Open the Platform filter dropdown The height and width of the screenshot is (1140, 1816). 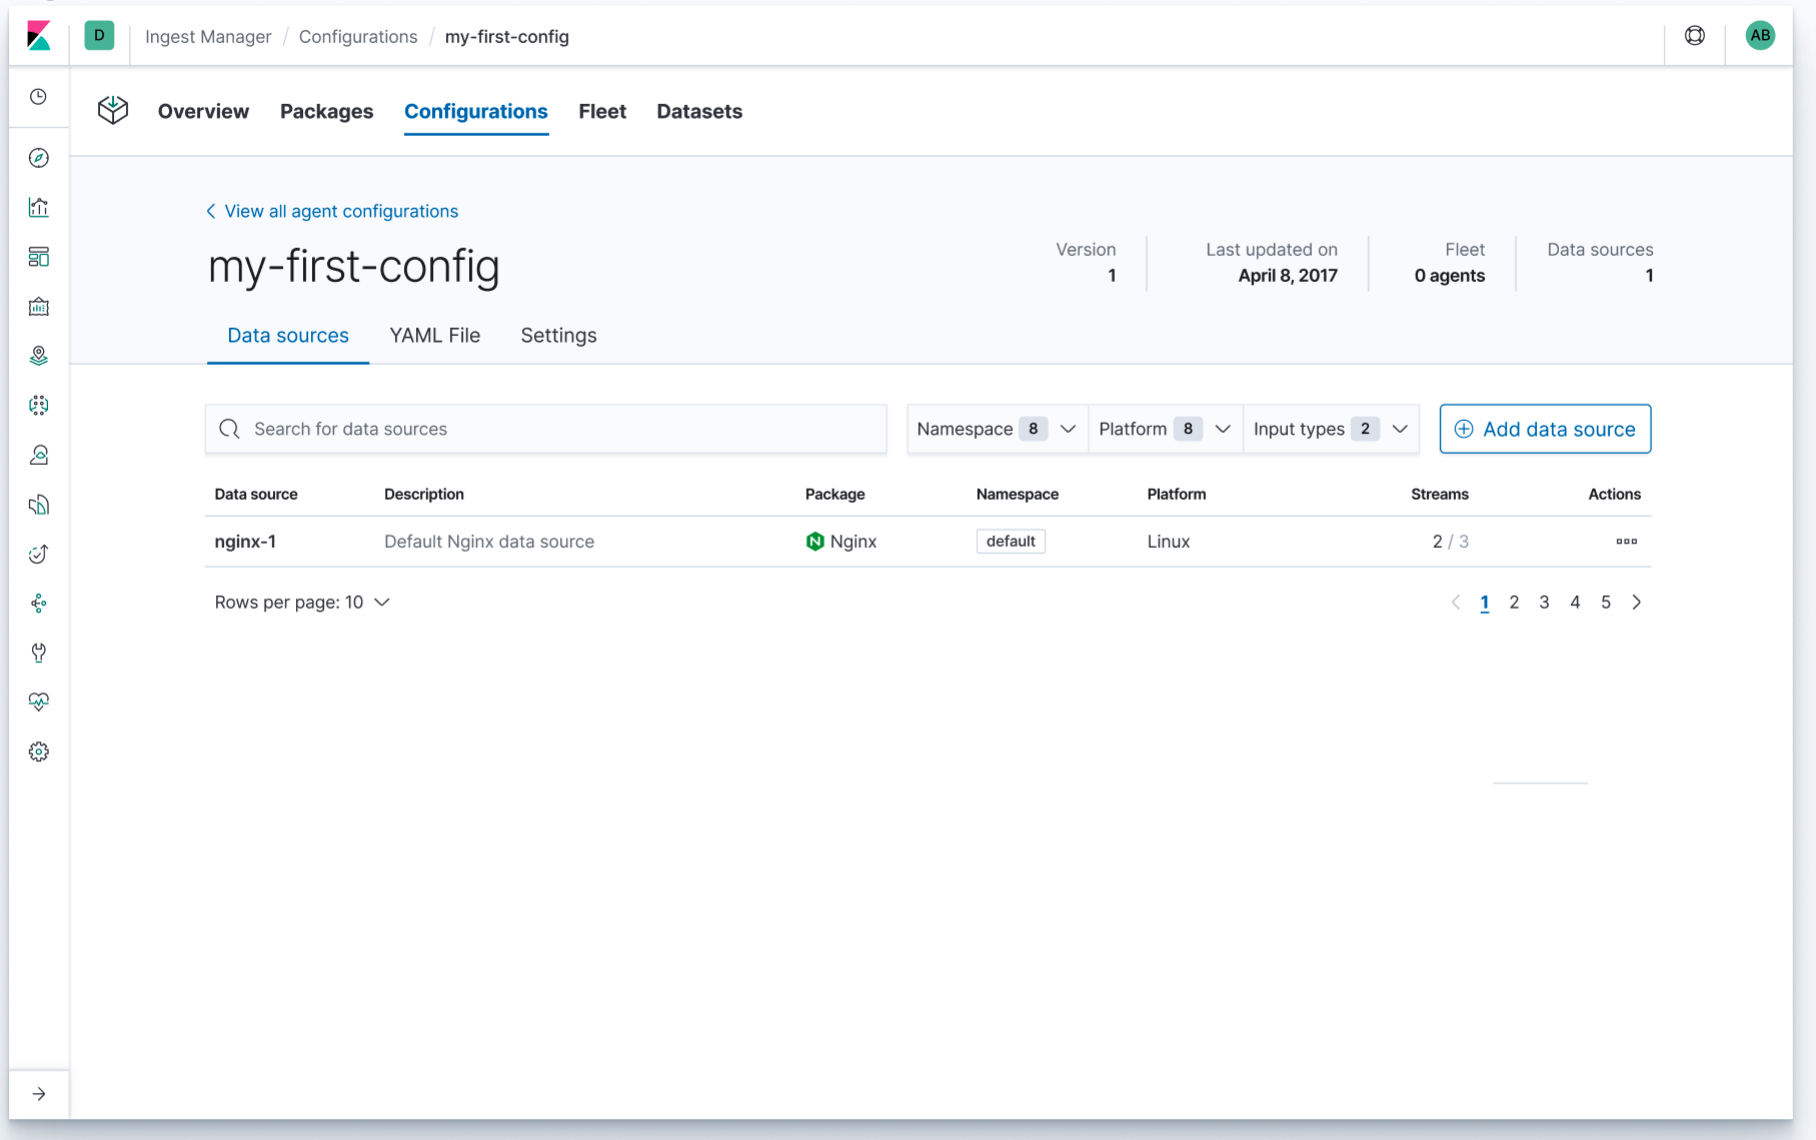(1163, 428)
